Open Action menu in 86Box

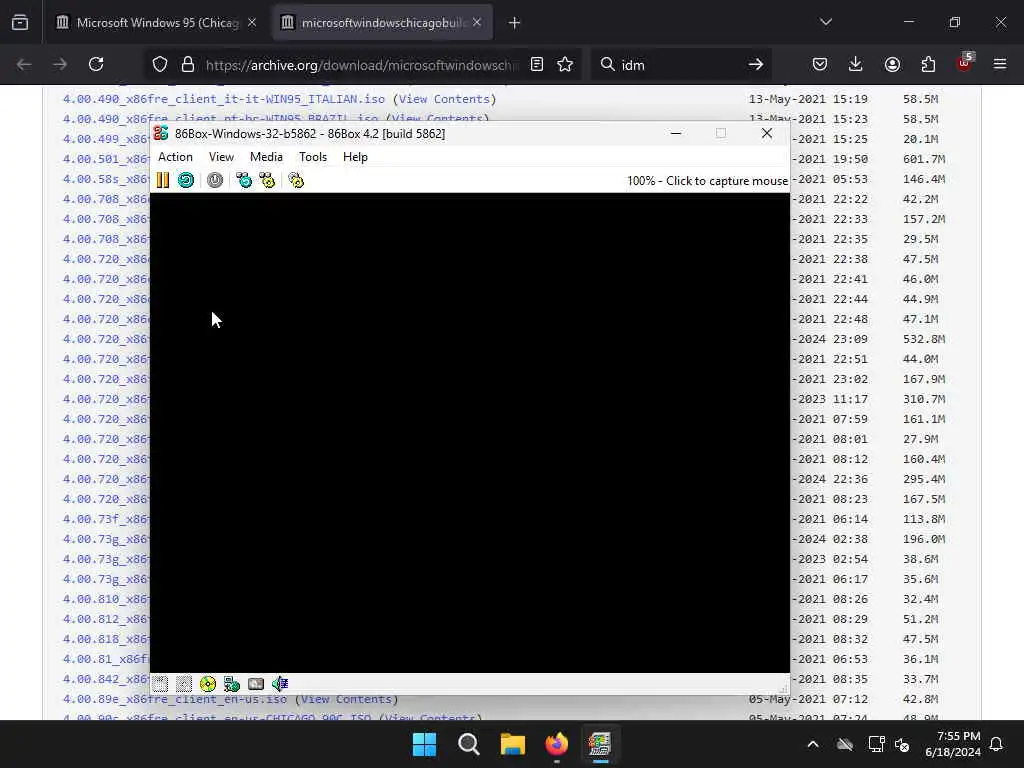[175, 157]
